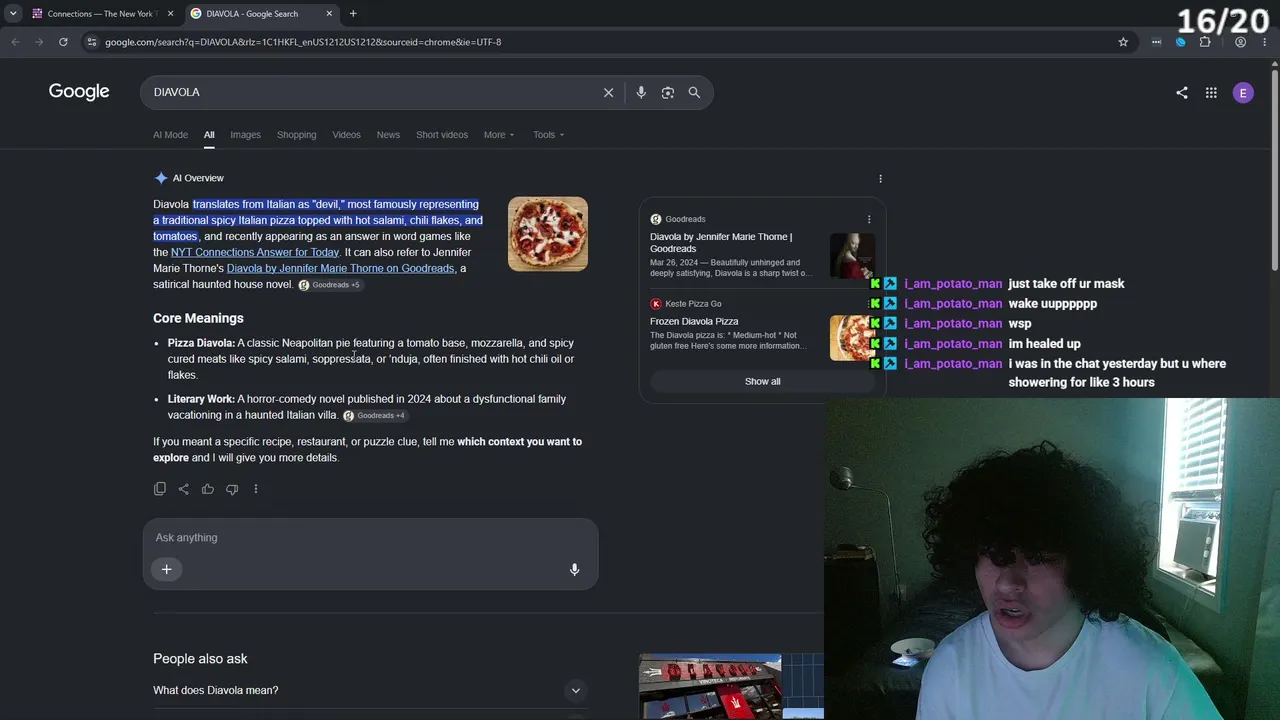
Task: Switch to News results
Action: 388,135
